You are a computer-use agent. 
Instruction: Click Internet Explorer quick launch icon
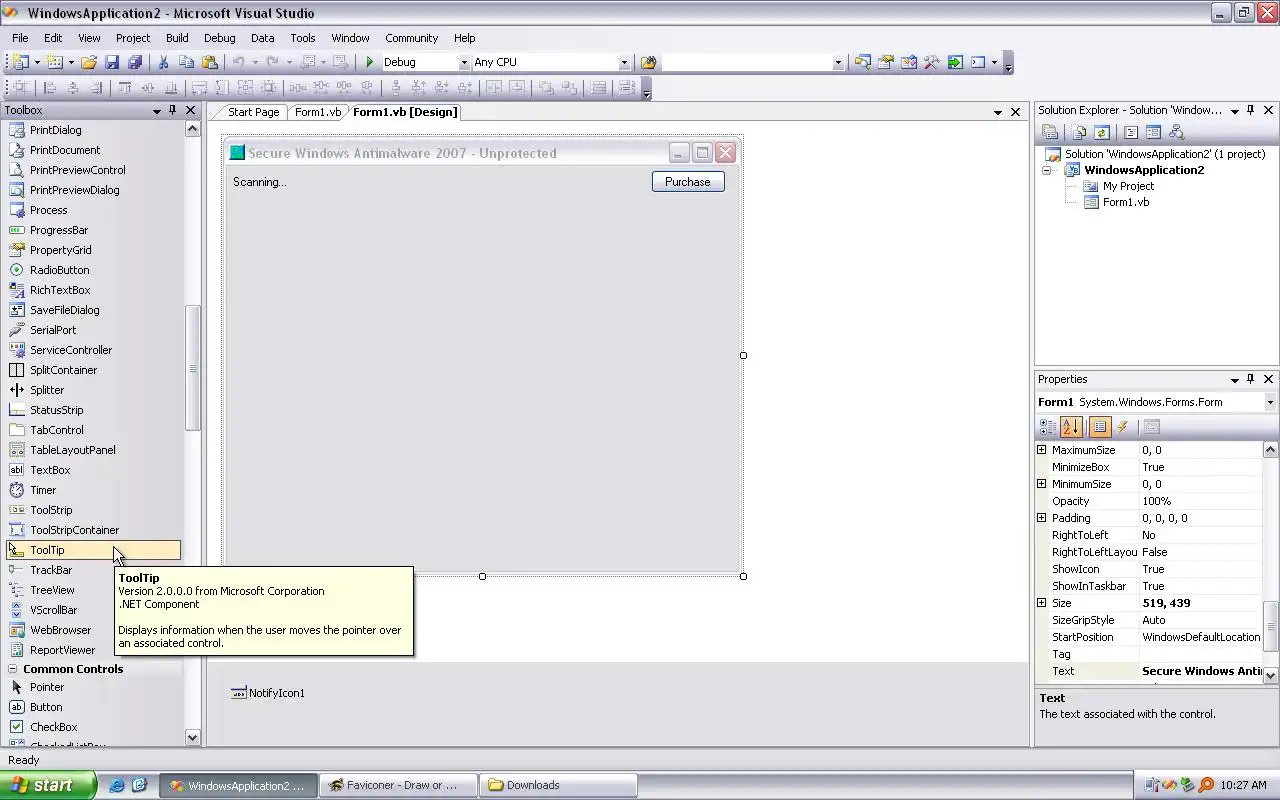[x=116, y=785]
